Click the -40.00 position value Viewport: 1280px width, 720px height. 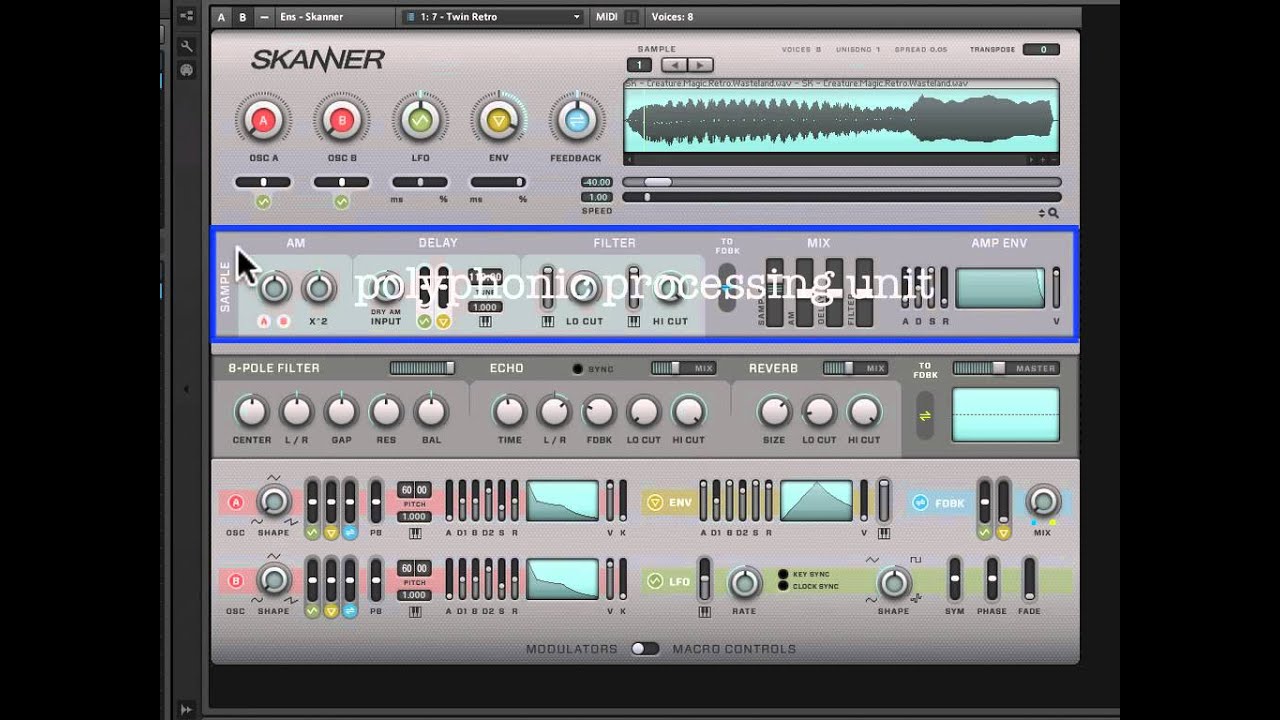[x=597, y=182]
